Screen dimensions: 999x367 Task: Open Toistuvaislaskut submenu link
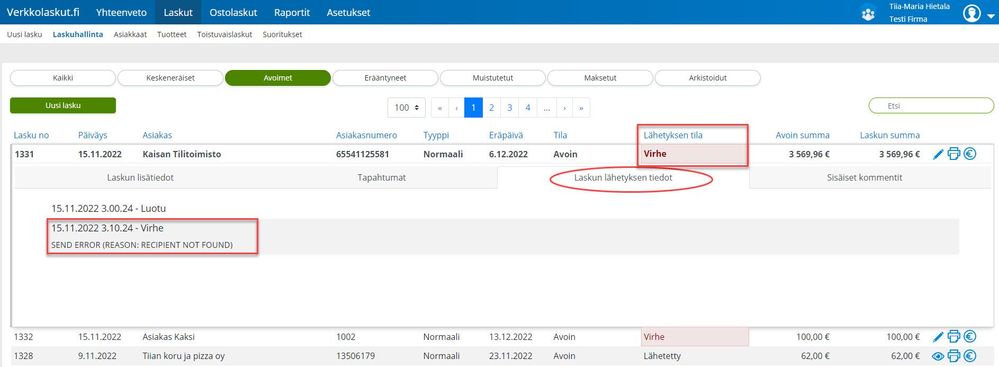pyautogui.click(x=224, y=34)
